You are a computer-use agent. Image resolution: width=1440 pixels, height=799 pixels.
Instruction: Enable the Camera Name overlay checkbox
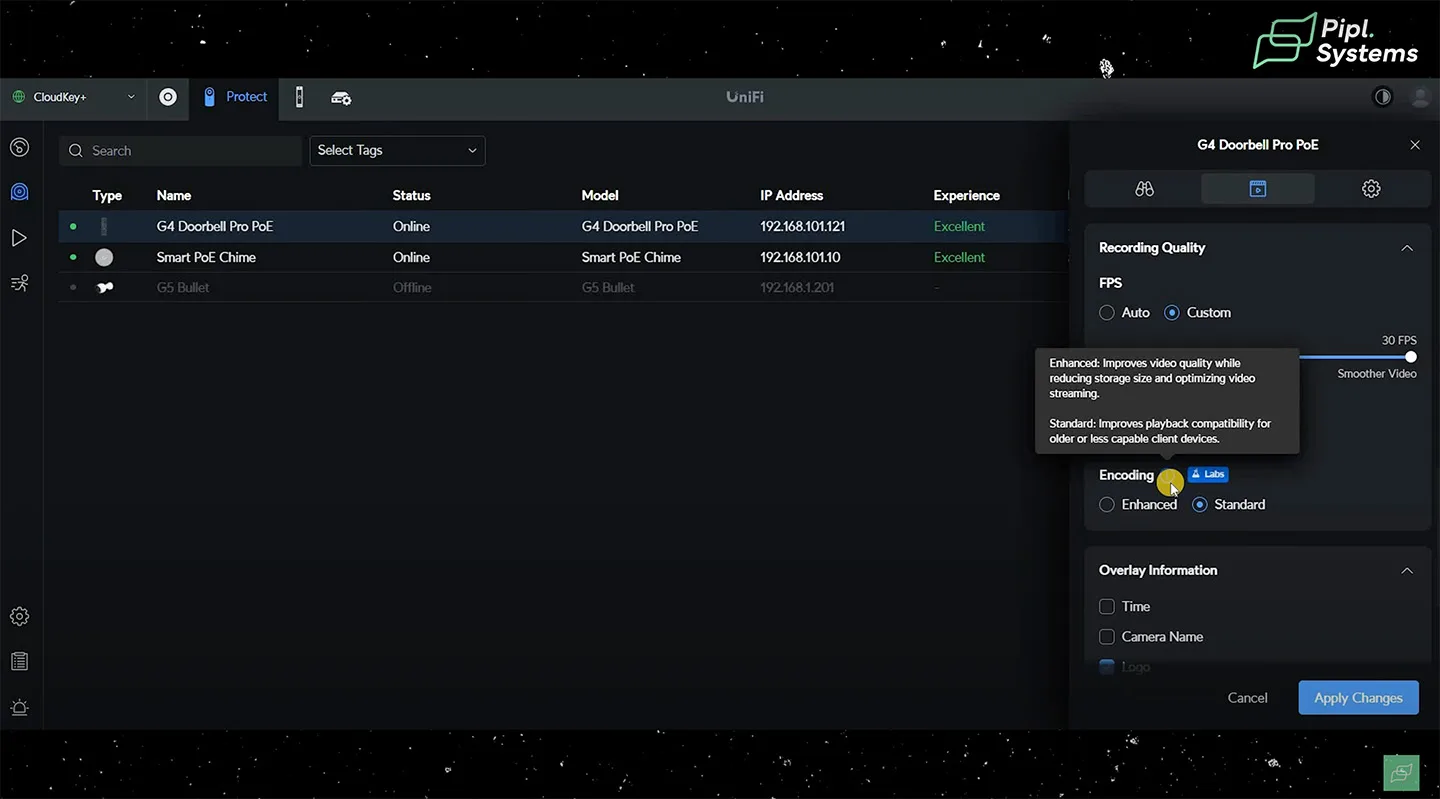[x=1107, y=637]
